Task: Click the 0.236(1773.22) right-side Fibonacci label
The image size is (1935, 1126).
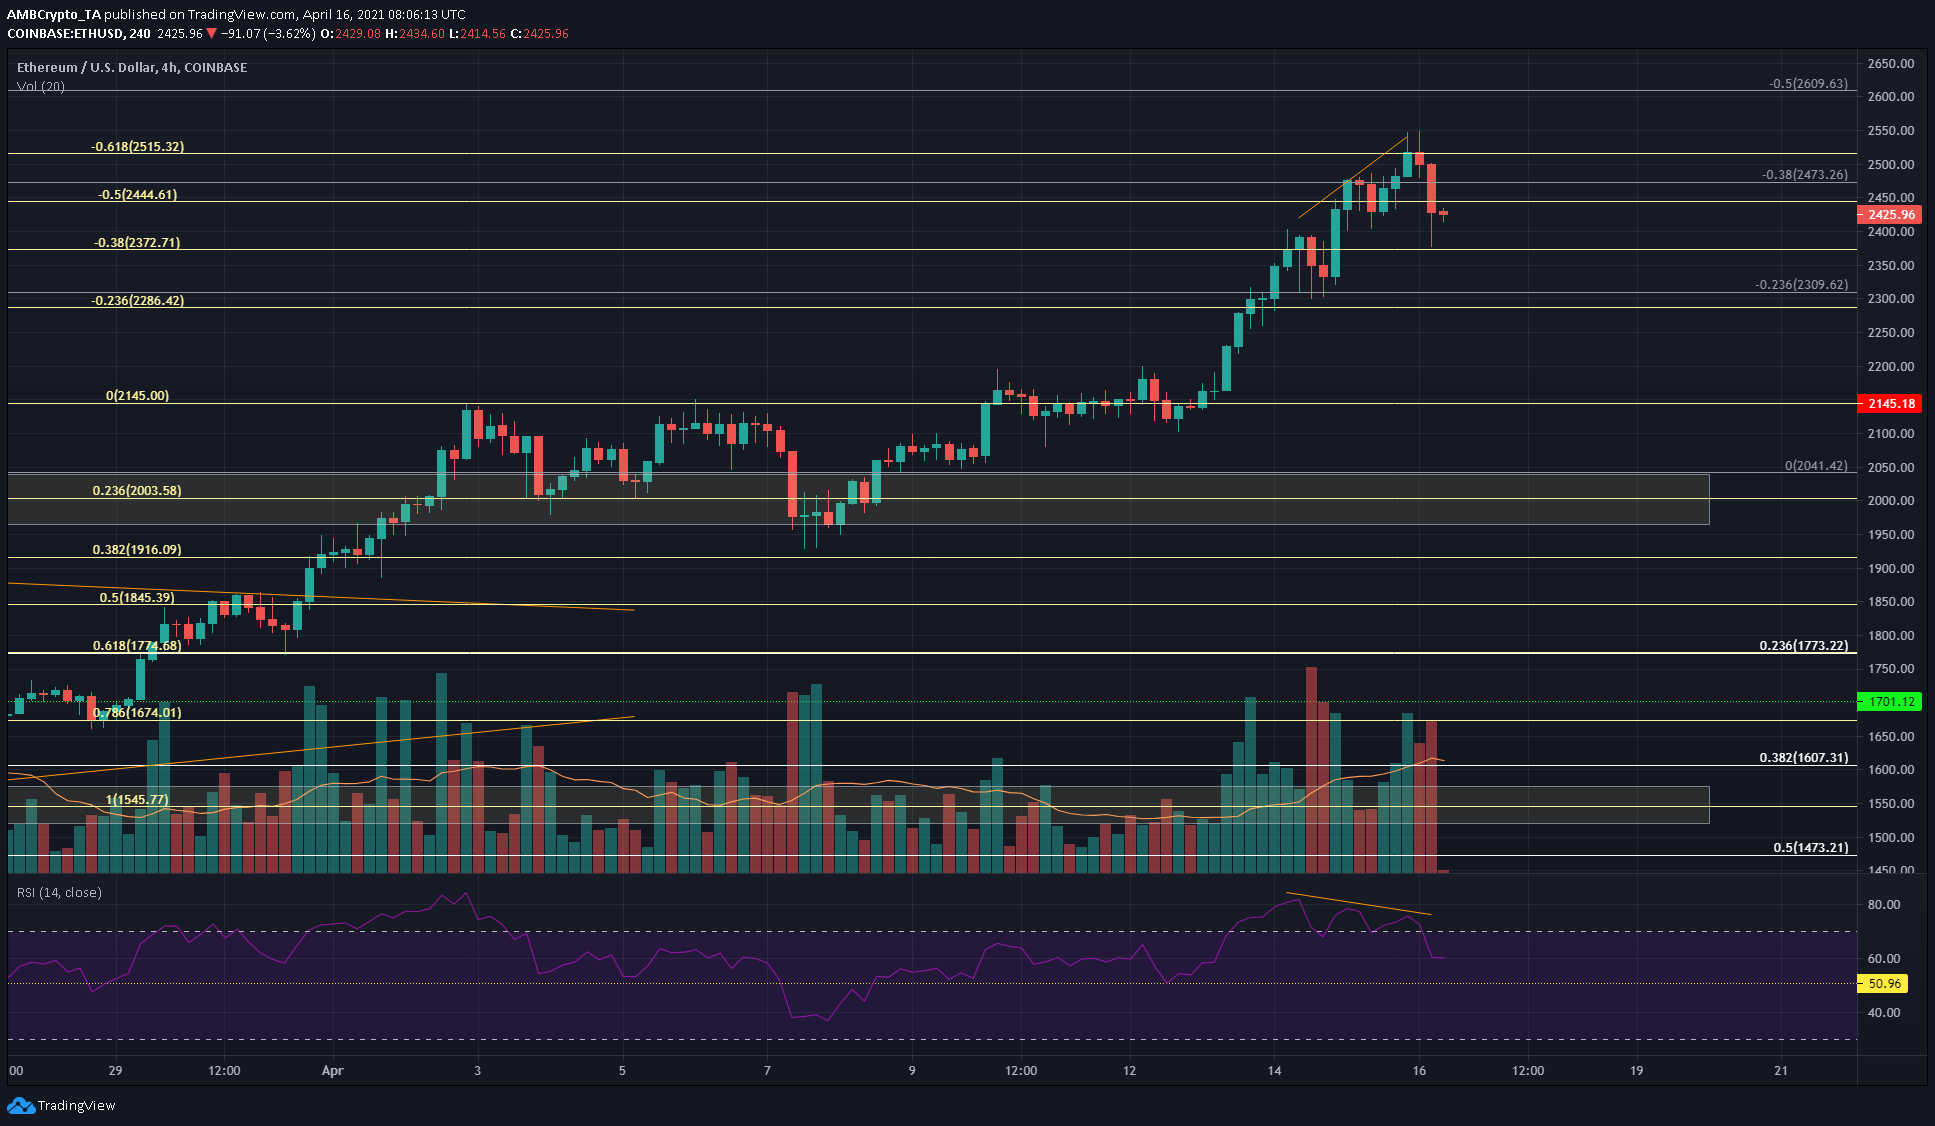Action: [x=1804, y=646]
